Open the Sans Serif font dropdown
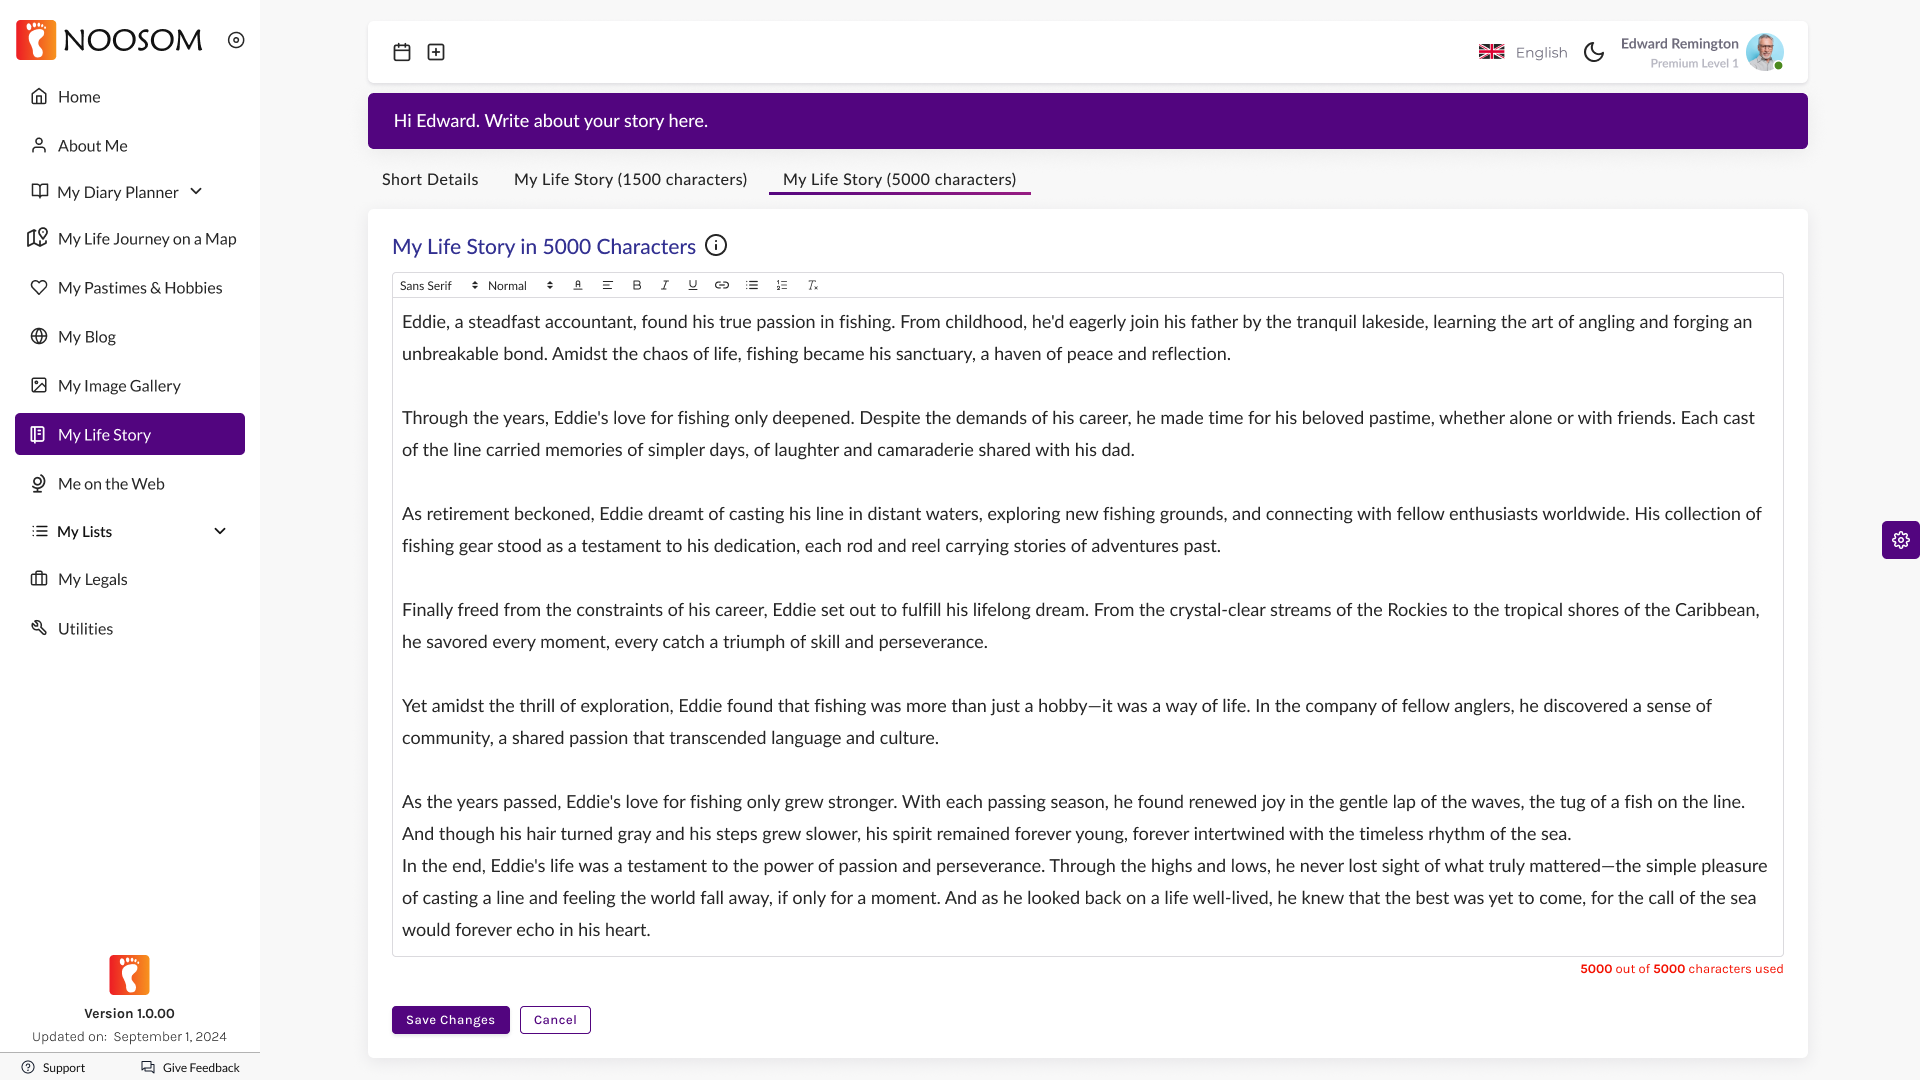The width and height of the screenshot is (1920, 1080). [x=438, y=286]
